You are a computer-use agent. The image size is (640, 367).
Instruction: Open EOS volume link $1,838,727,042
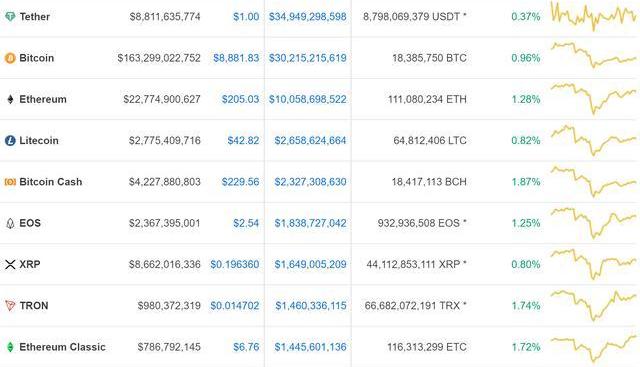[x=310, y=223]
